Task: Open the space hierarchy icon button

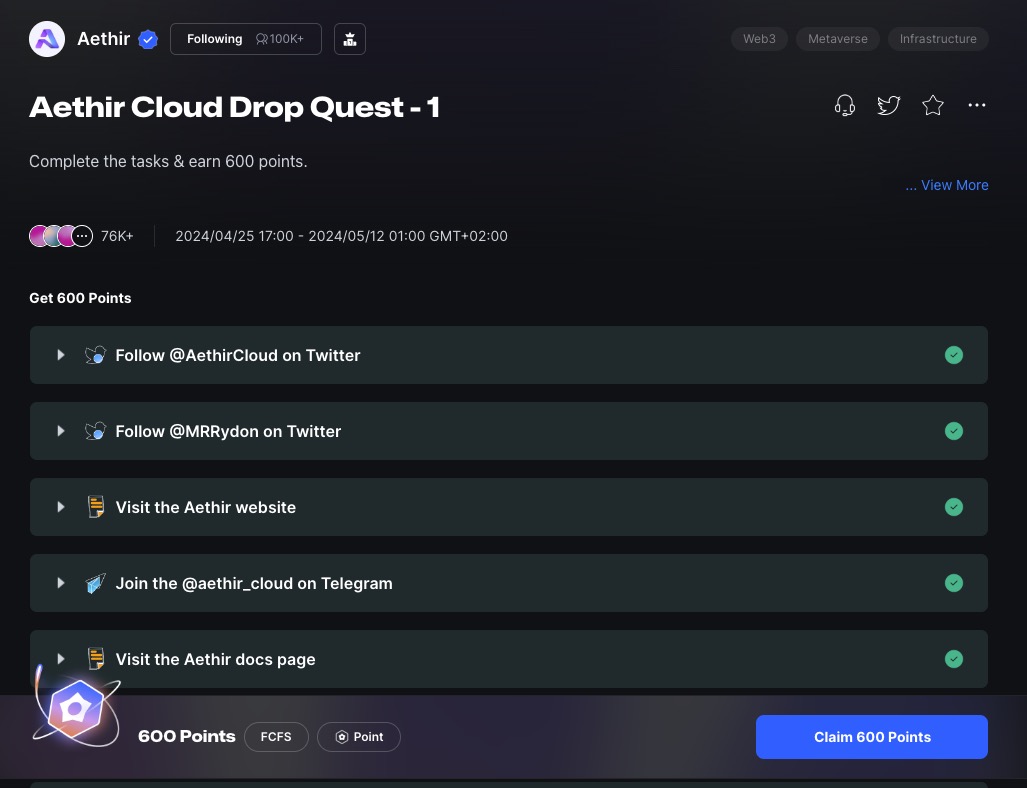Action: 350,39
